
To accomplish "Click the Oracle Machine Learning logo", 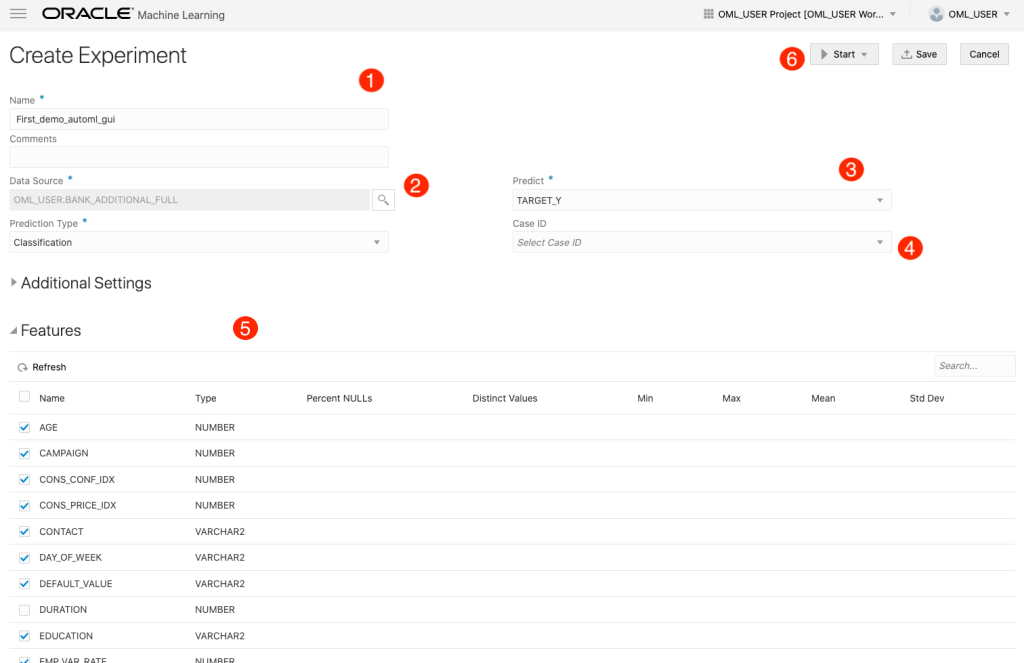I will pyautogui.click(x=133, y=14).
